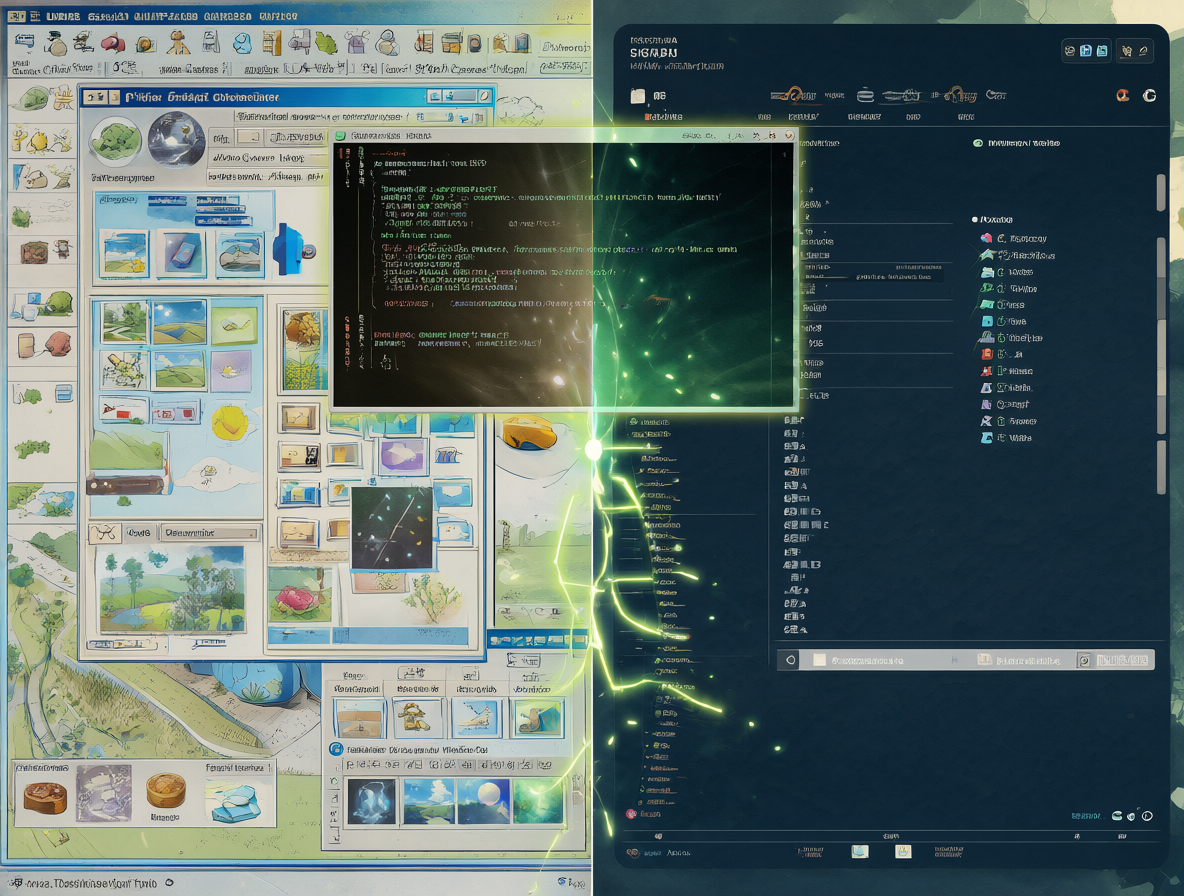Viewport: 1184px width, 896px height.
Task: Click the yellow cabinet icon in the left app toolbar
Action: tap(272, 42)
